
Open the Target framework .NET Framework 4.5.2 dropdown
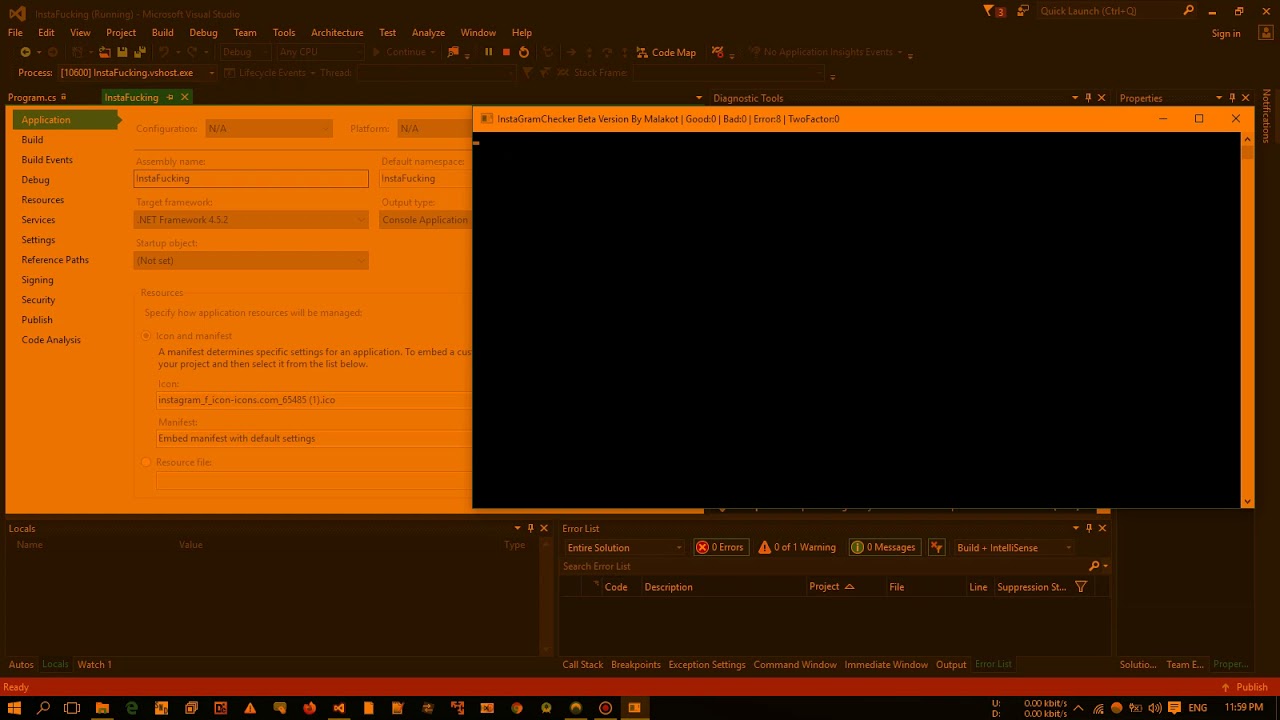coord(251,220)
